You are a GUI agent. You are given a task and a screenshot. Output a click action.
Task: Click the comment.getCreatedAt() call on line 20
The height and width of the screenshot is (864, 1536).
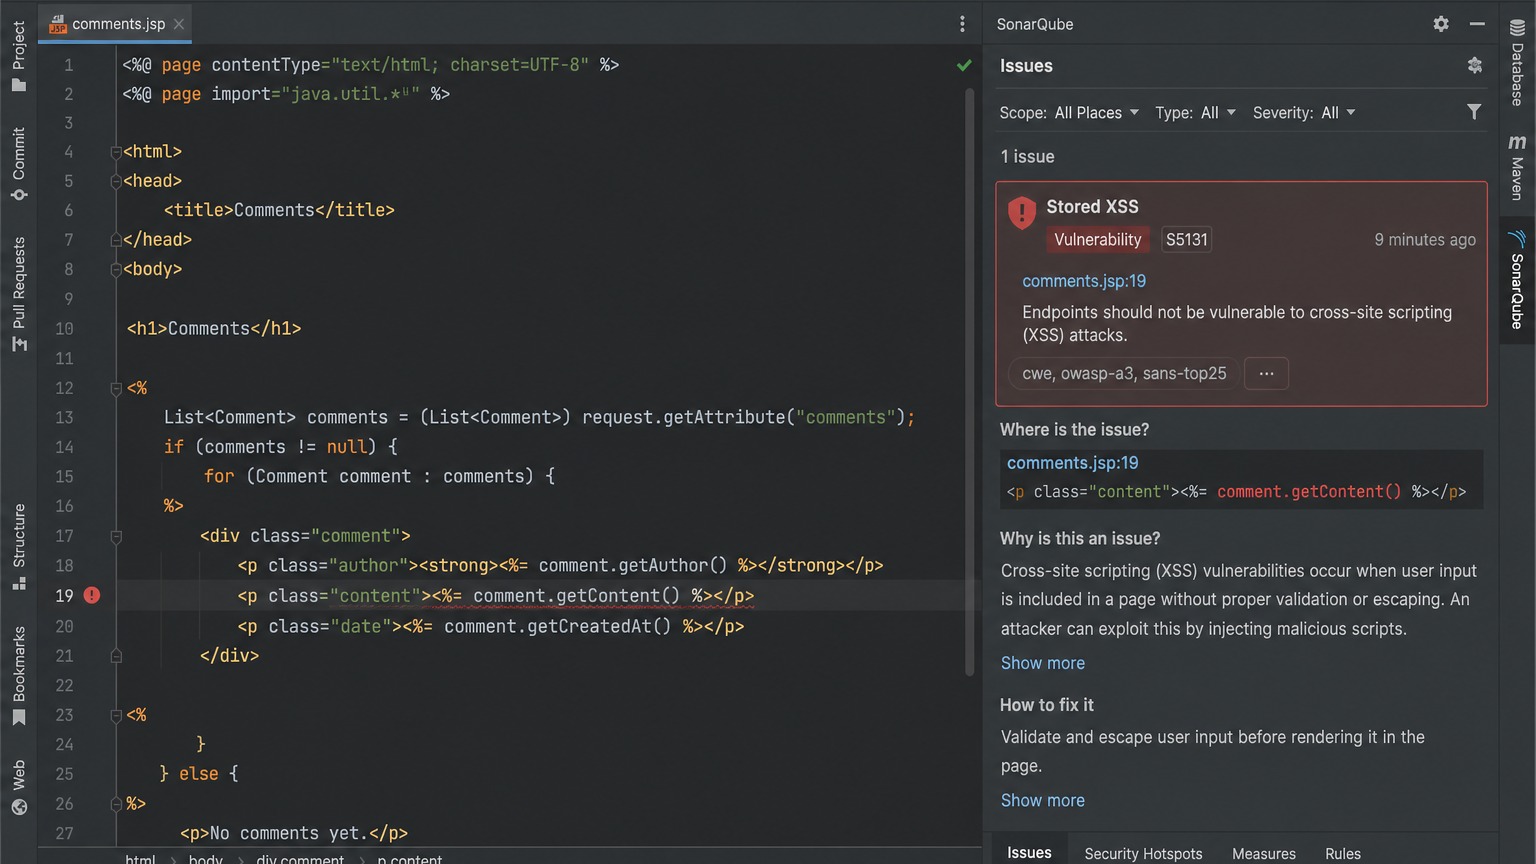557,627
